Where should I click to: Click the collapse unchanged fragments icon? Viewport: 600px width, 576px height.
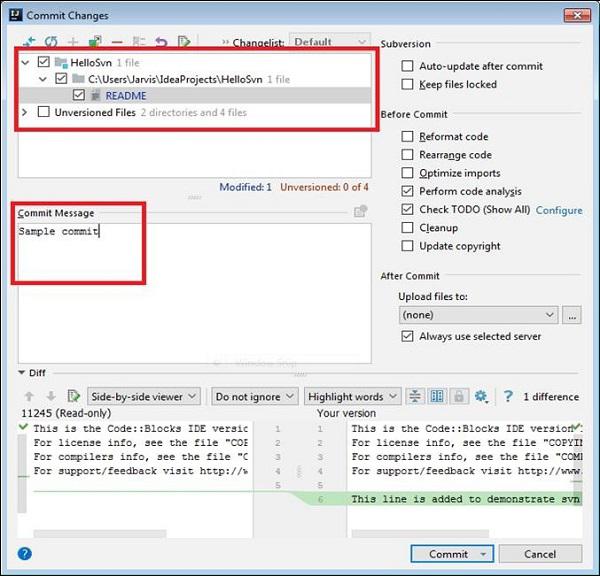click(x=415, y=397)
